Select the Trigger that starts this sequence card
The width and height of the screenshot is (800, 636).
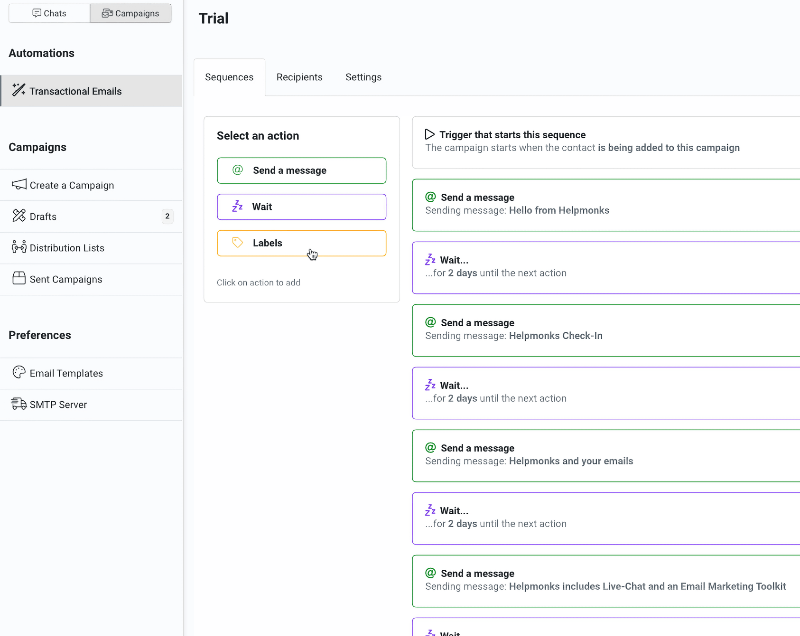coord(606,142)
